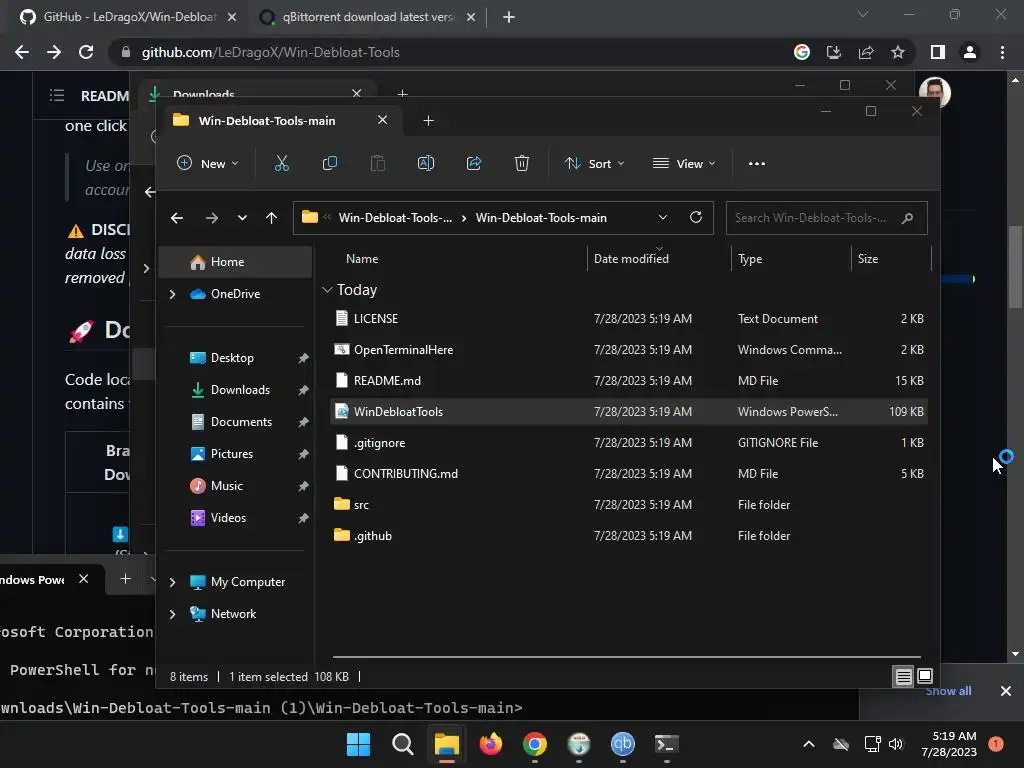The width and height of the screenshot is (1024, 768).
Task: Collapse the Today group
Action: [x=327, y=290]
